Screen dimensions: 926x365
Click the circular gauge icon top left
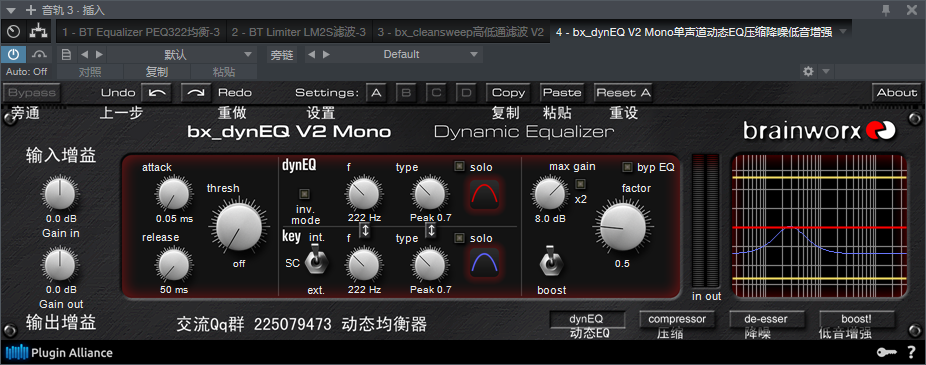click(x=14, y=31)
